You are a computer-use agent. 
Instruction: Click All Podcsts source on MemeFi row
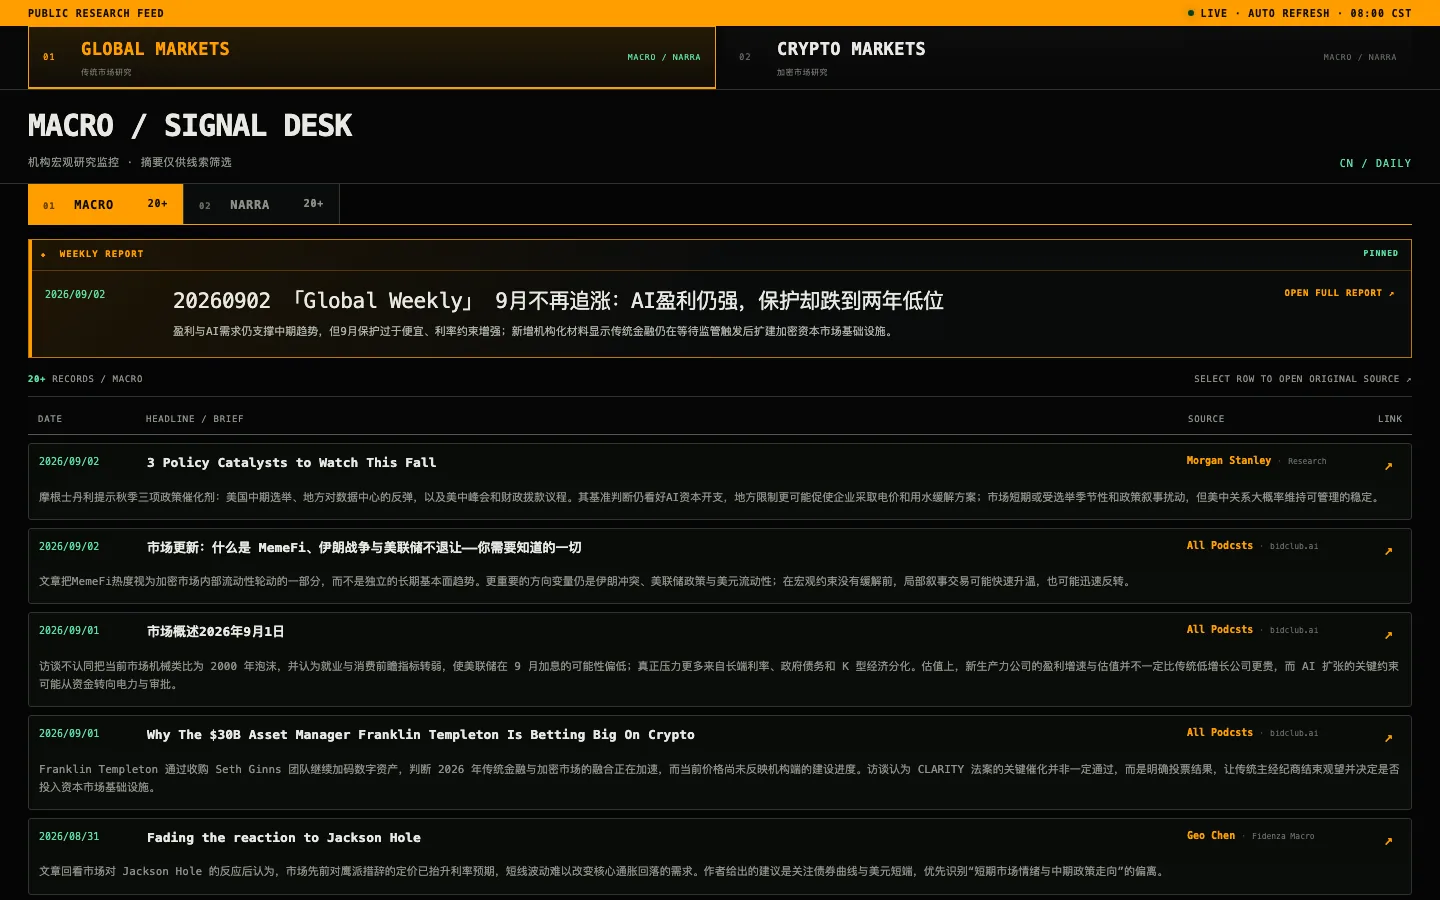[x=1220, y=546]
